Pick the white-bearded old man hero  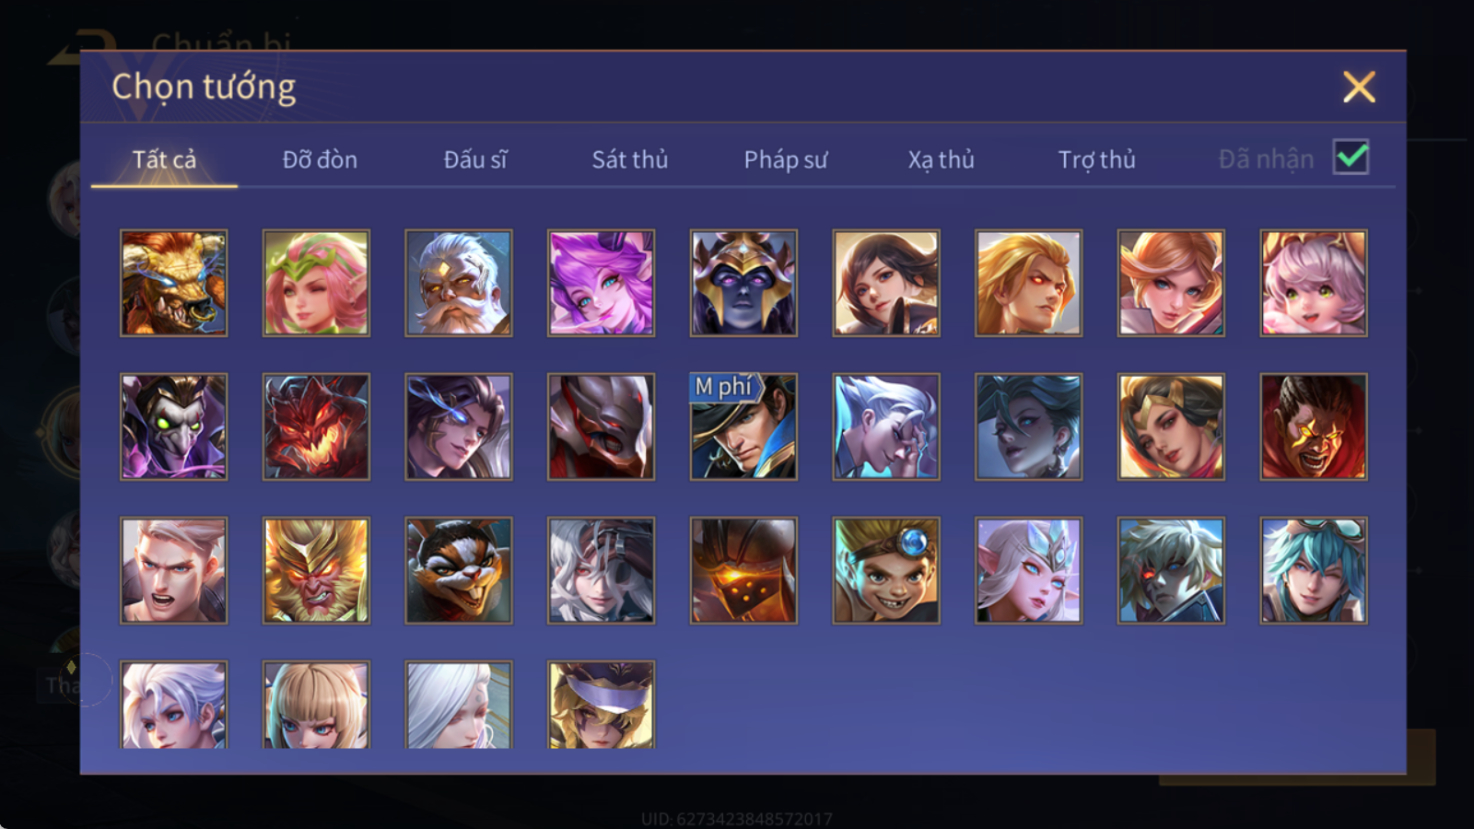pyautogui.click(x=459, y=283)
